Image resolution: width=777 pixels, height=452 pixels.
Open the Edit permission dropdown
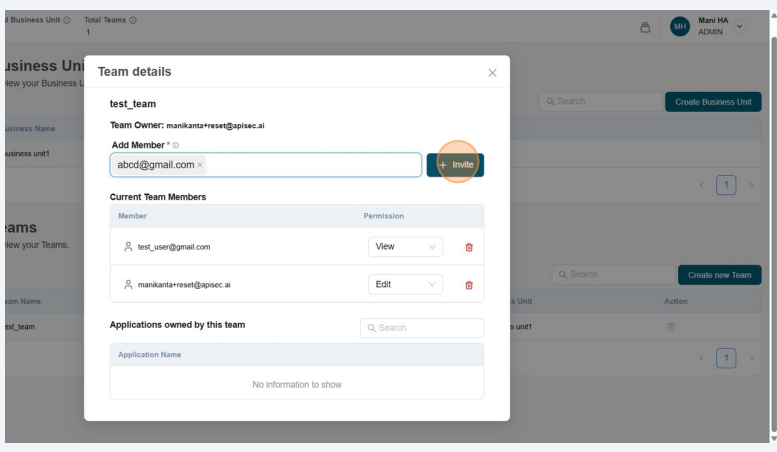405,285
